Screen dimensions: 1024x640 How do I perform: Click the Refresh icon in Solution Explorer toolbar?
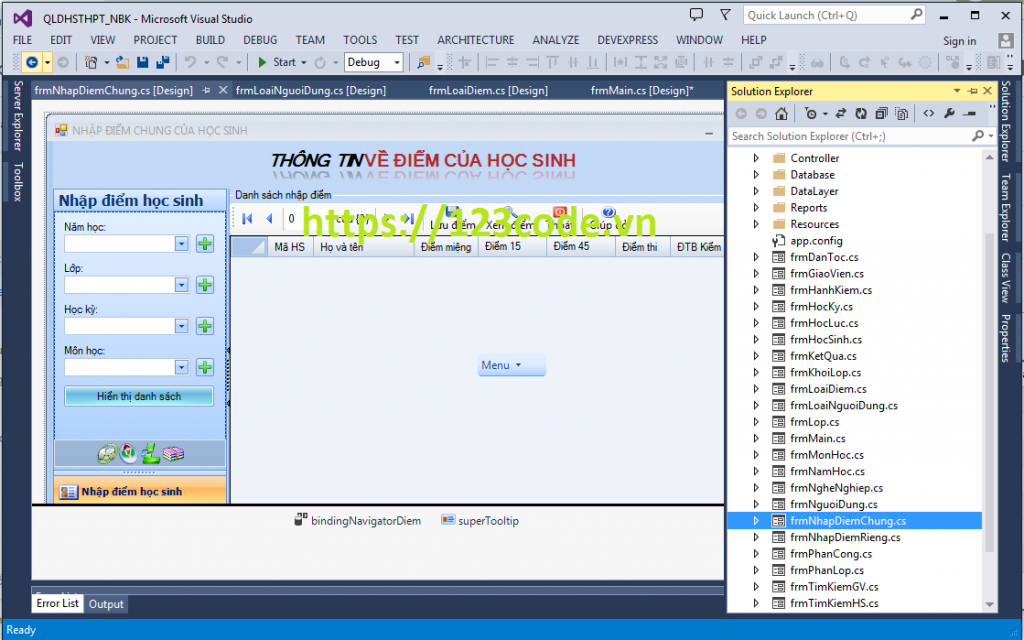(862, 112)
